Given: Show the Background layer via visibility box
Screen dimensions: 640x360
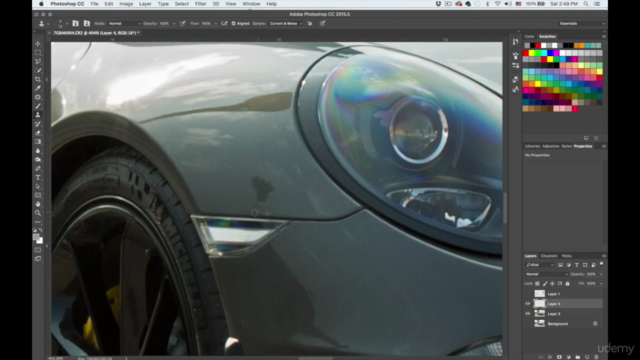Looking at the screenshot, I should point(528,324).
